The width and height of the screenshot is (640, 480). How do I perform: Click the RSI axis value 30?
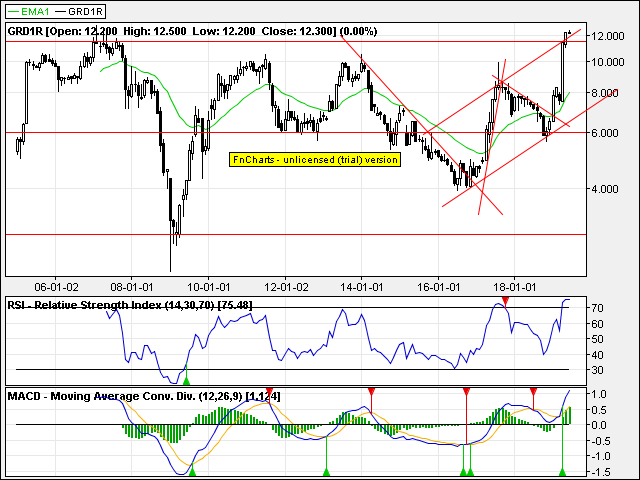pyautogui.click(x=598, y=370)
